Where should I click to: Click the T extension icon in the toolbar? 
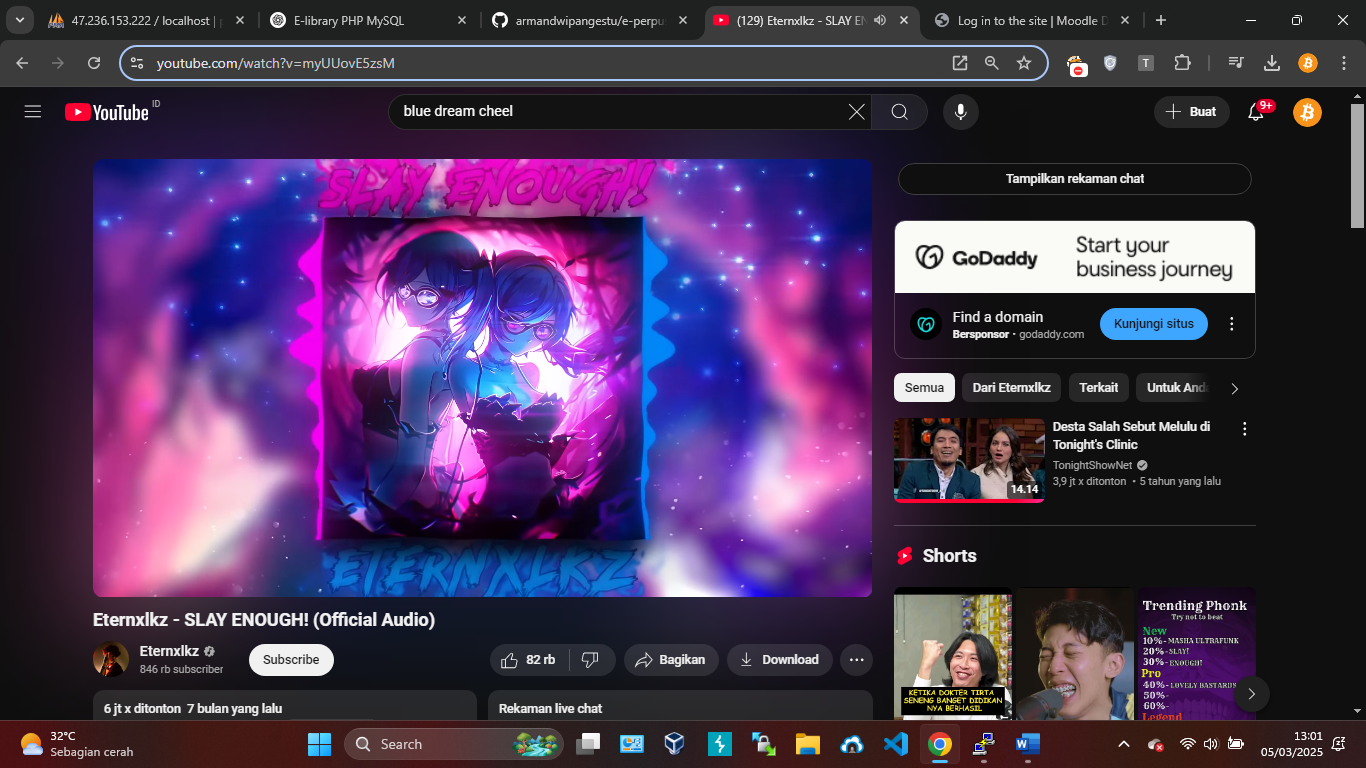click(x=1146, y=63)
